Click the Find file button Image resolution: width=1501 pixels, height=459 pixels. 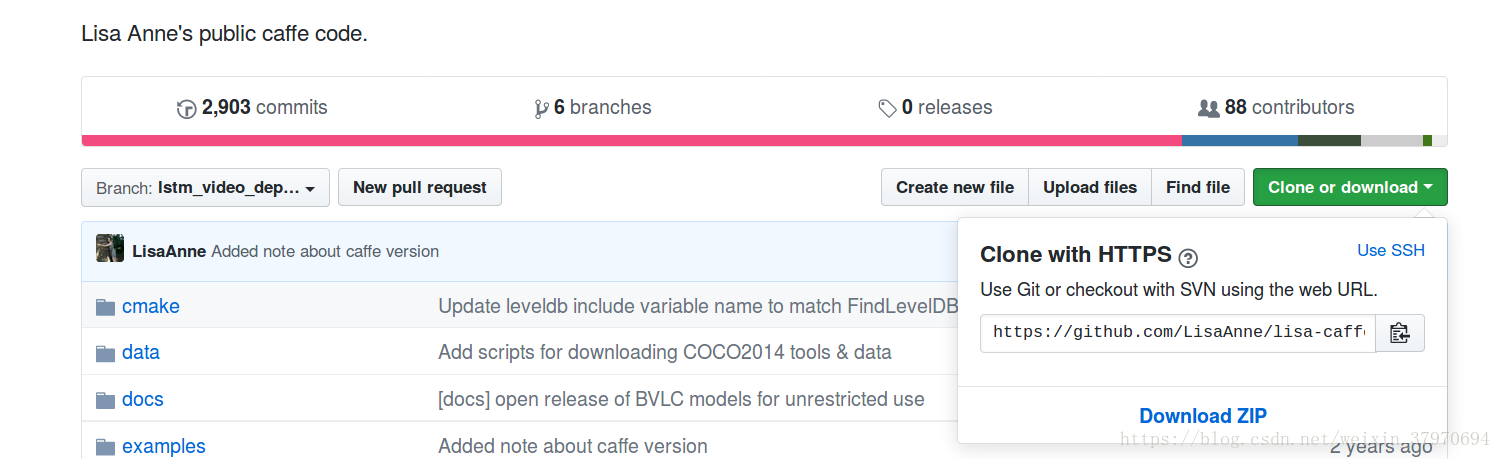pyautogui.click(x=1197, y=187)
